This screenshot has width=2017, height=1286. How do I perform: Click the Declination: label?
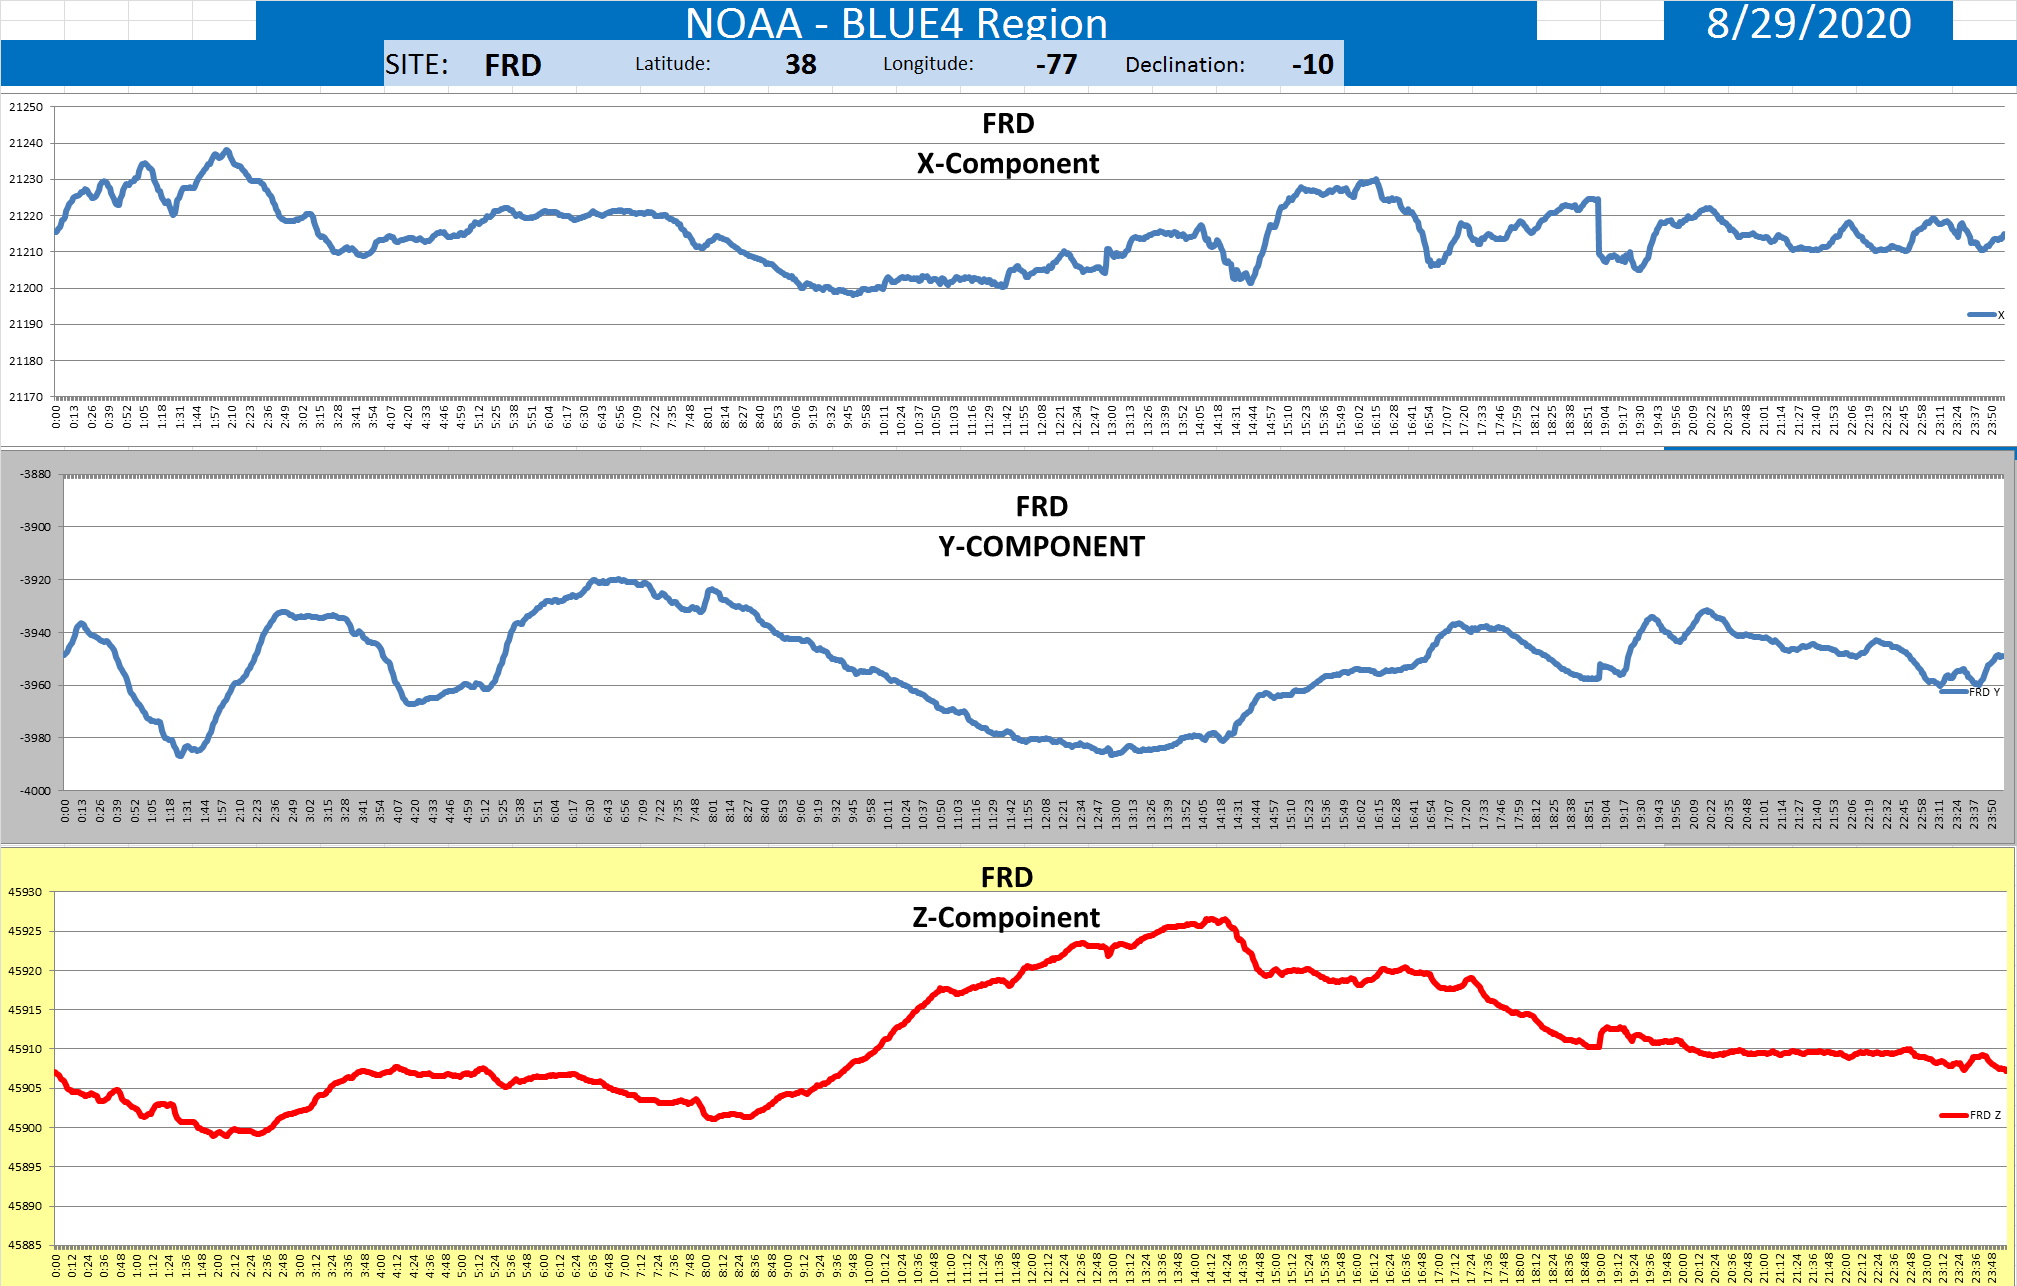1184,65
